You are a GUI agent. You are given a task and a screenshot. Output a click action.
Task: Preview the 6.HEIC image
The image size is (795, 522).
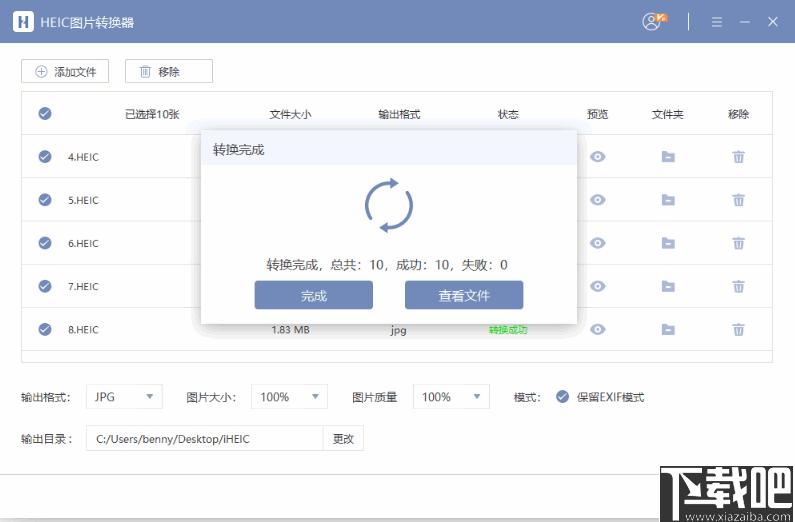598,243
